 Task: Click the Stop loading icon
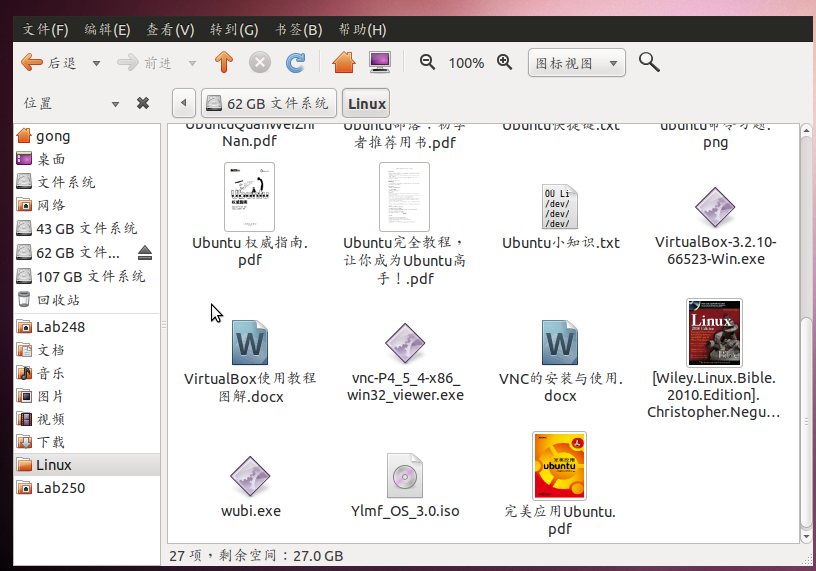coord(260,63)
